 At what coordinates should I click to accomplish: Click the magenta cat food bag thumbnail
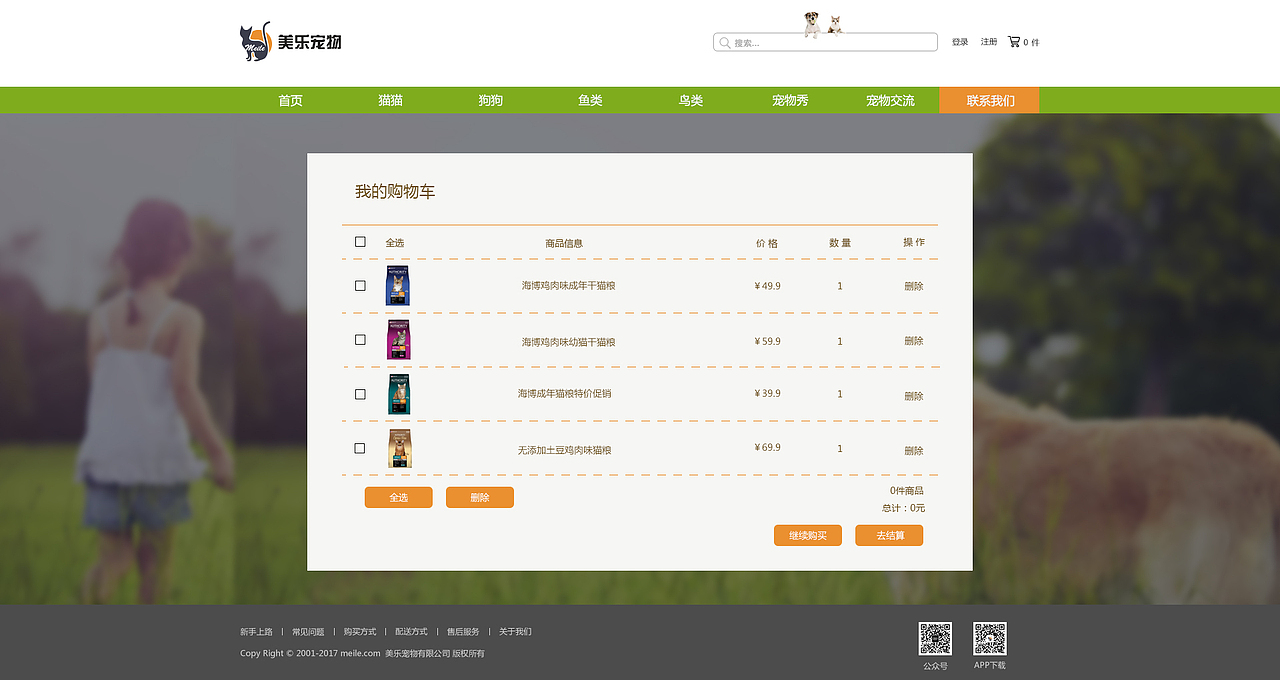click(x=398, y=340)
